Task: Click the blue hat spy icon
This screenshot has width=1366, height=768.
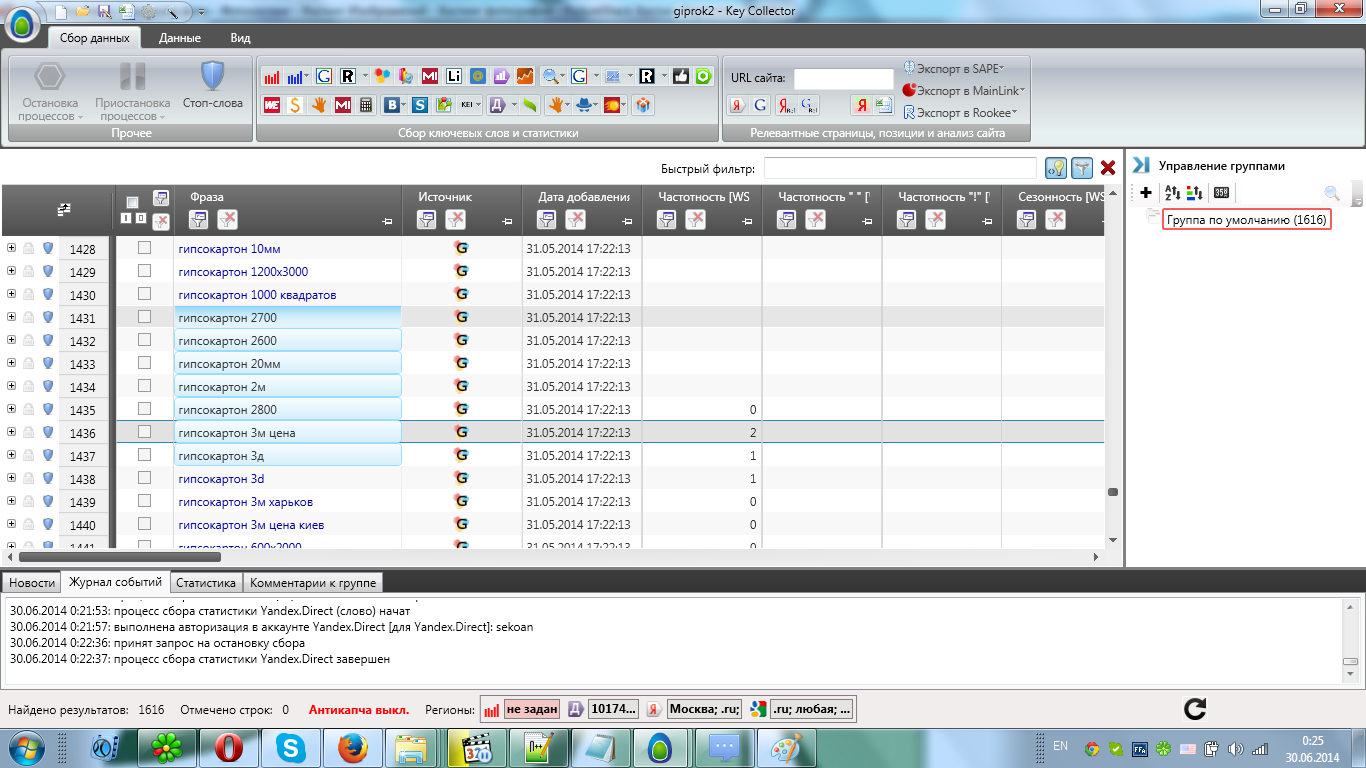Action: click(583, 104)
